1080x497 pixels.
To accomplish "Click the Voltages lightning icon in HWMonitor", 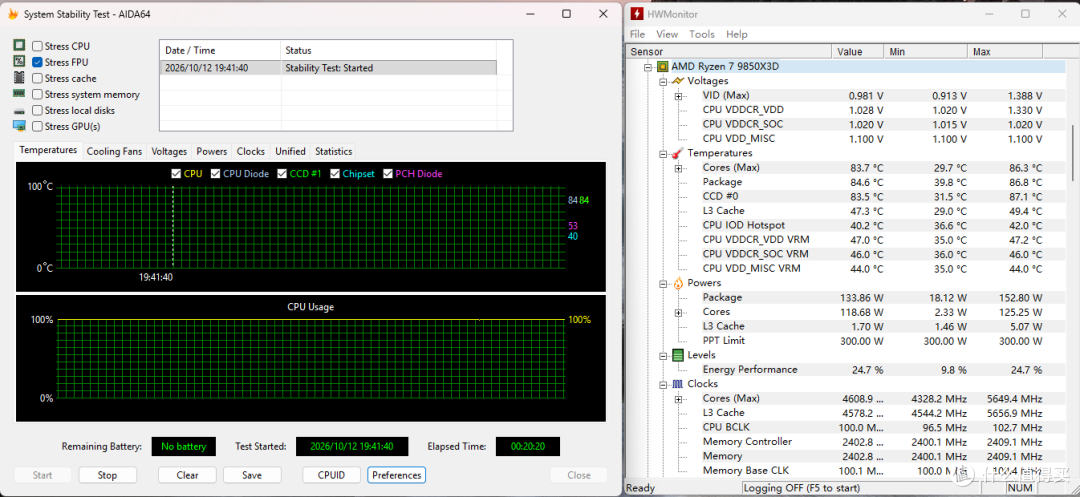I will pos(678,81).
